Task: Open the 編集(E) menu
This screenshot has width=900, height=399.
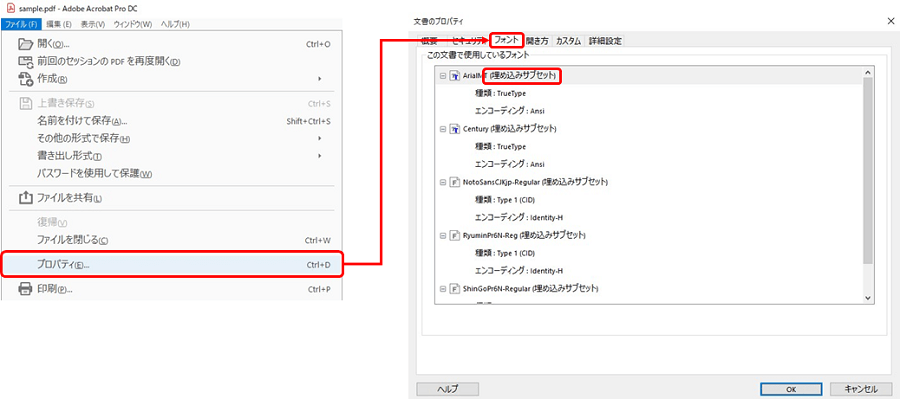Action: [x=59, y=24]
